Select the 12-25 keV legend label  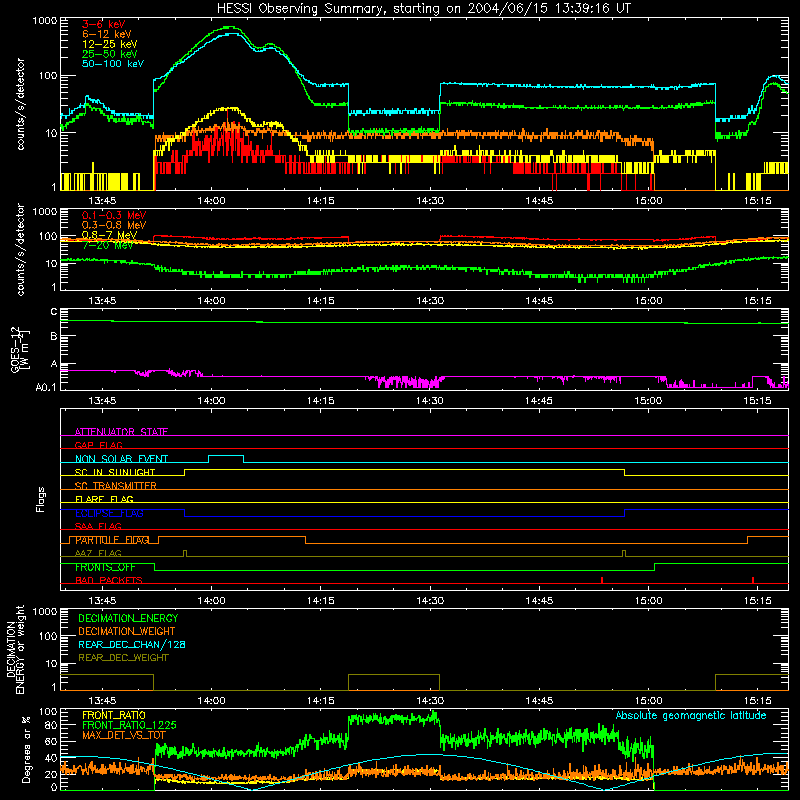point(110,44)
